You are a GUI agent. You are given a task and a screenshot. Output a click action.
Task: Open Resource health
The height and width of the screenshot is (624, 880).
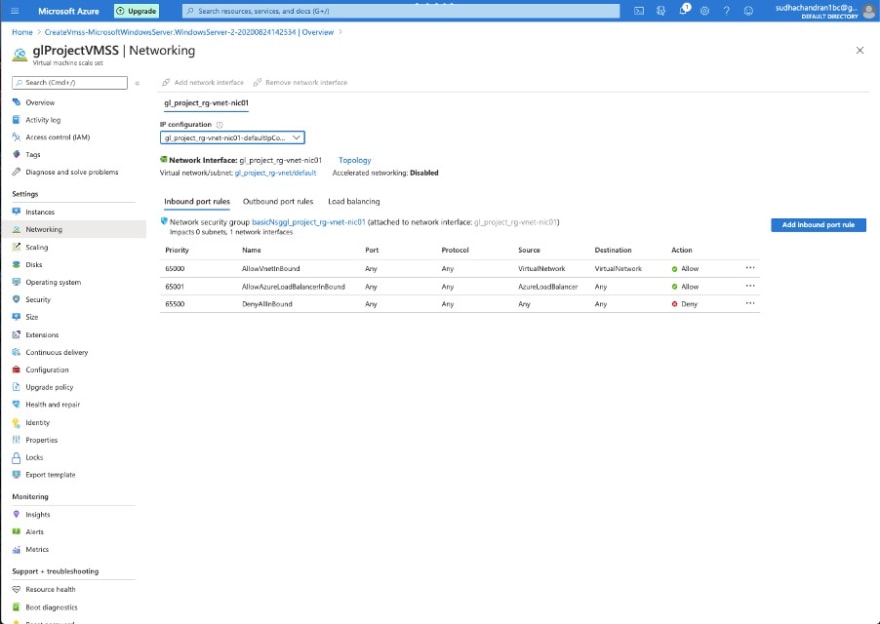[x=50, y=589]
